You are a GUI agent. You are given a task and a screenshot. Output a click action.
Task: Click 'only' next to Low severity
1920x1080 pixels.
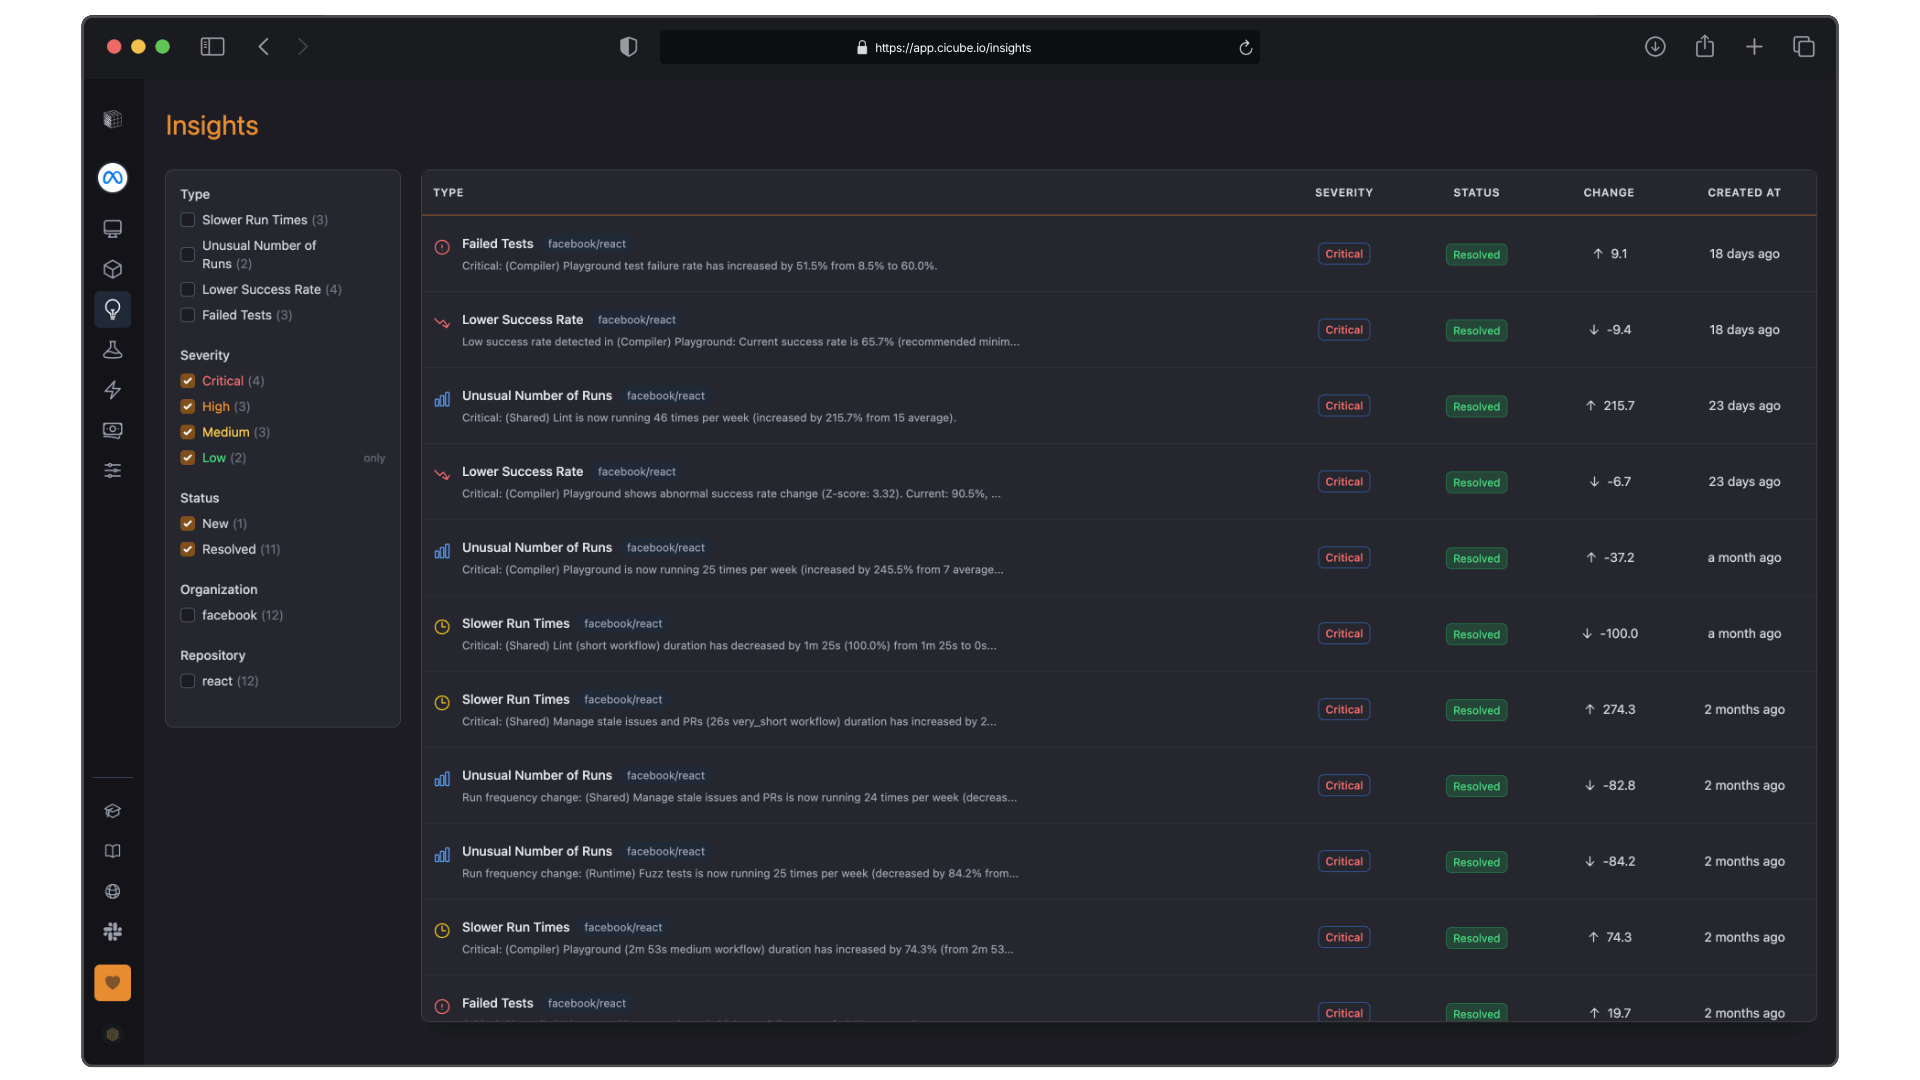click(x=374, y=458)
